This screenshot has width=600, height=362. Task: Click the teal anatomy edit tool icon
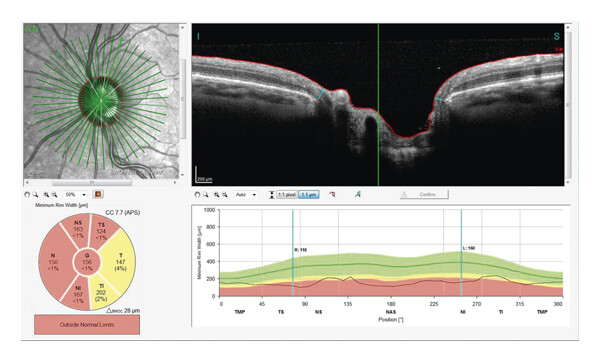click(358, 194)
